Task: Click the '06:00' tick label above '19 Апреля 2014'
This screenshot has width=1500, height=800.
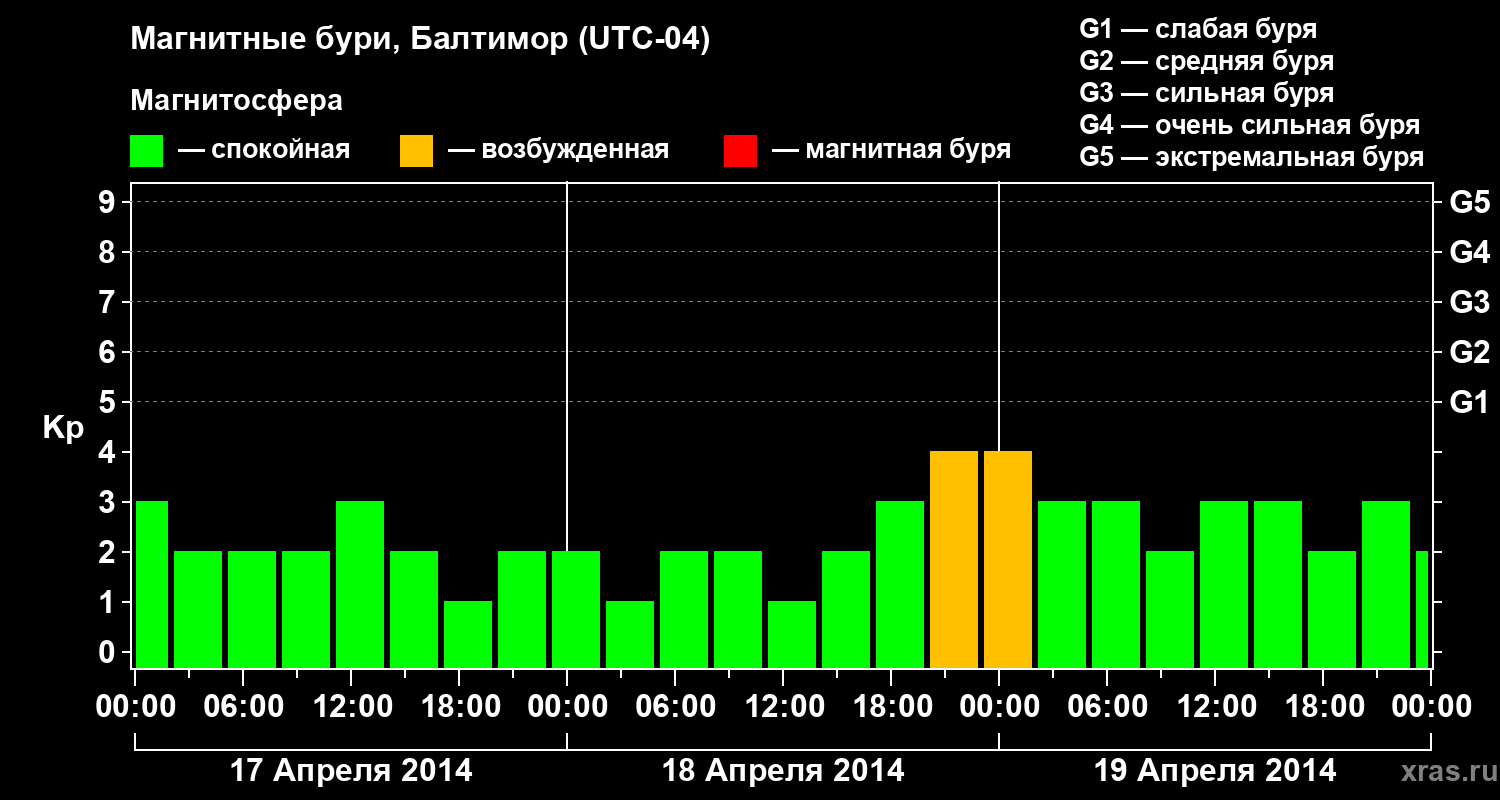Action: point(1107,707)
